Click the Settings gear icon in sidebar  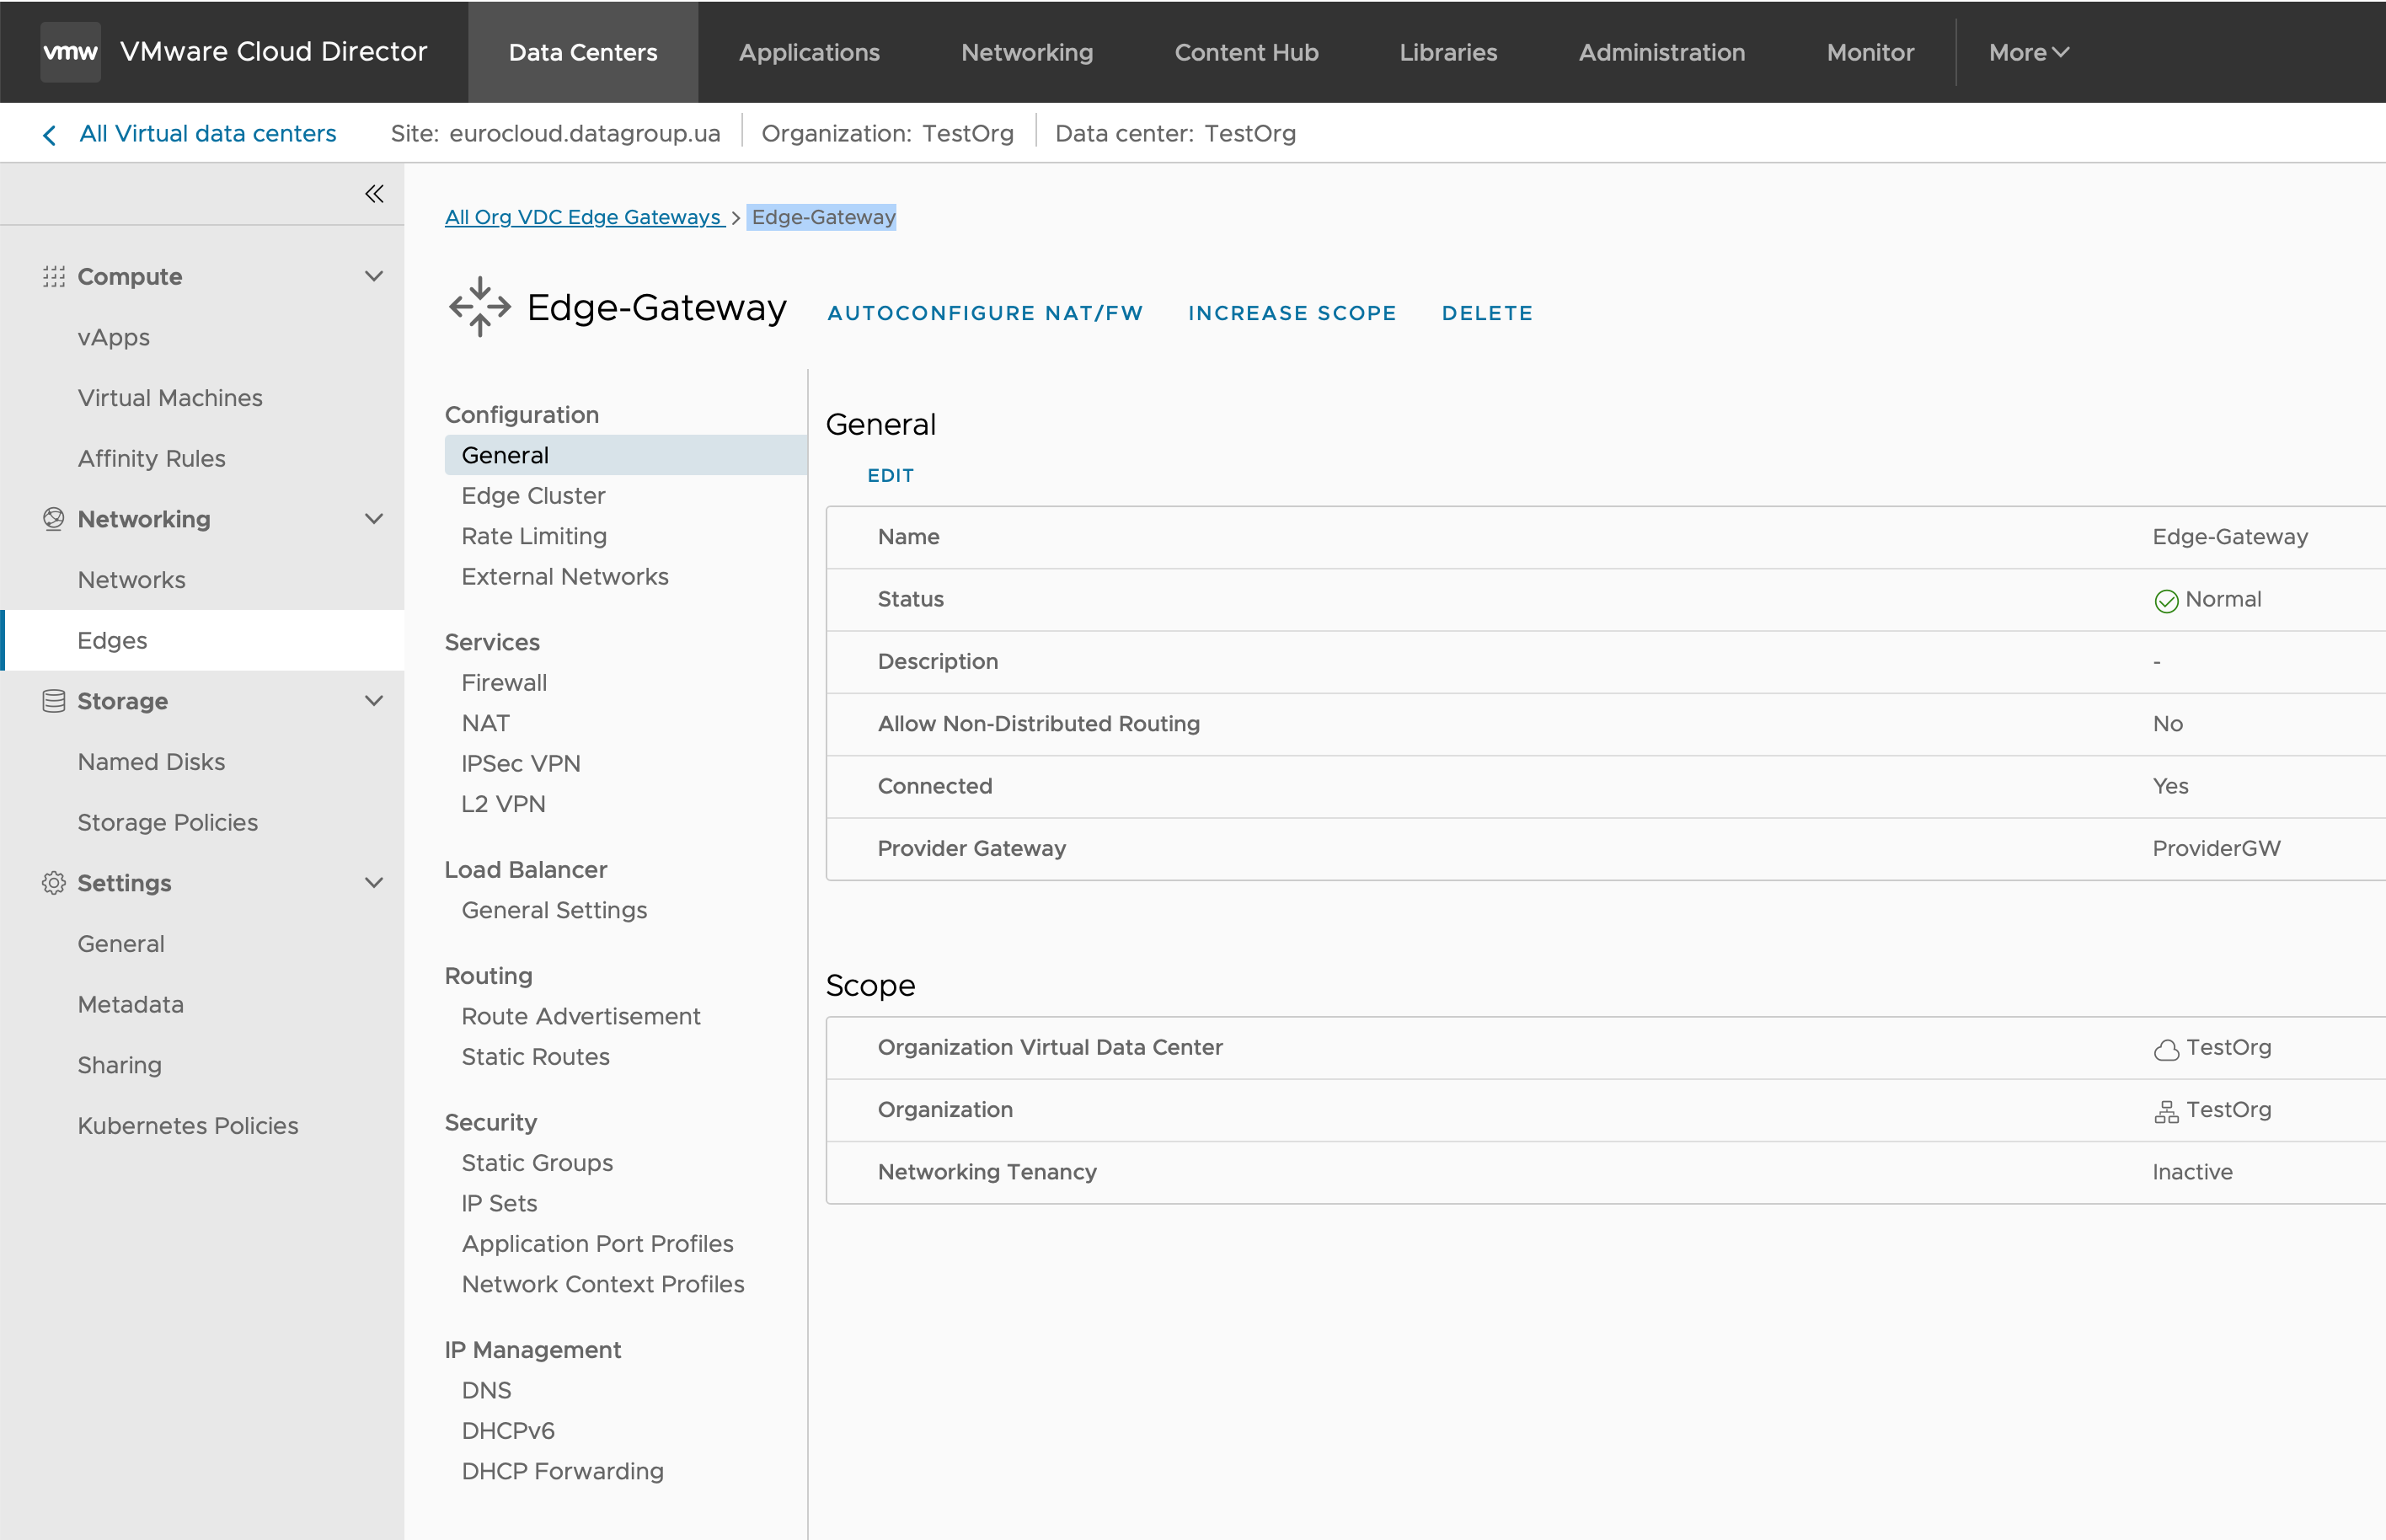54,883
